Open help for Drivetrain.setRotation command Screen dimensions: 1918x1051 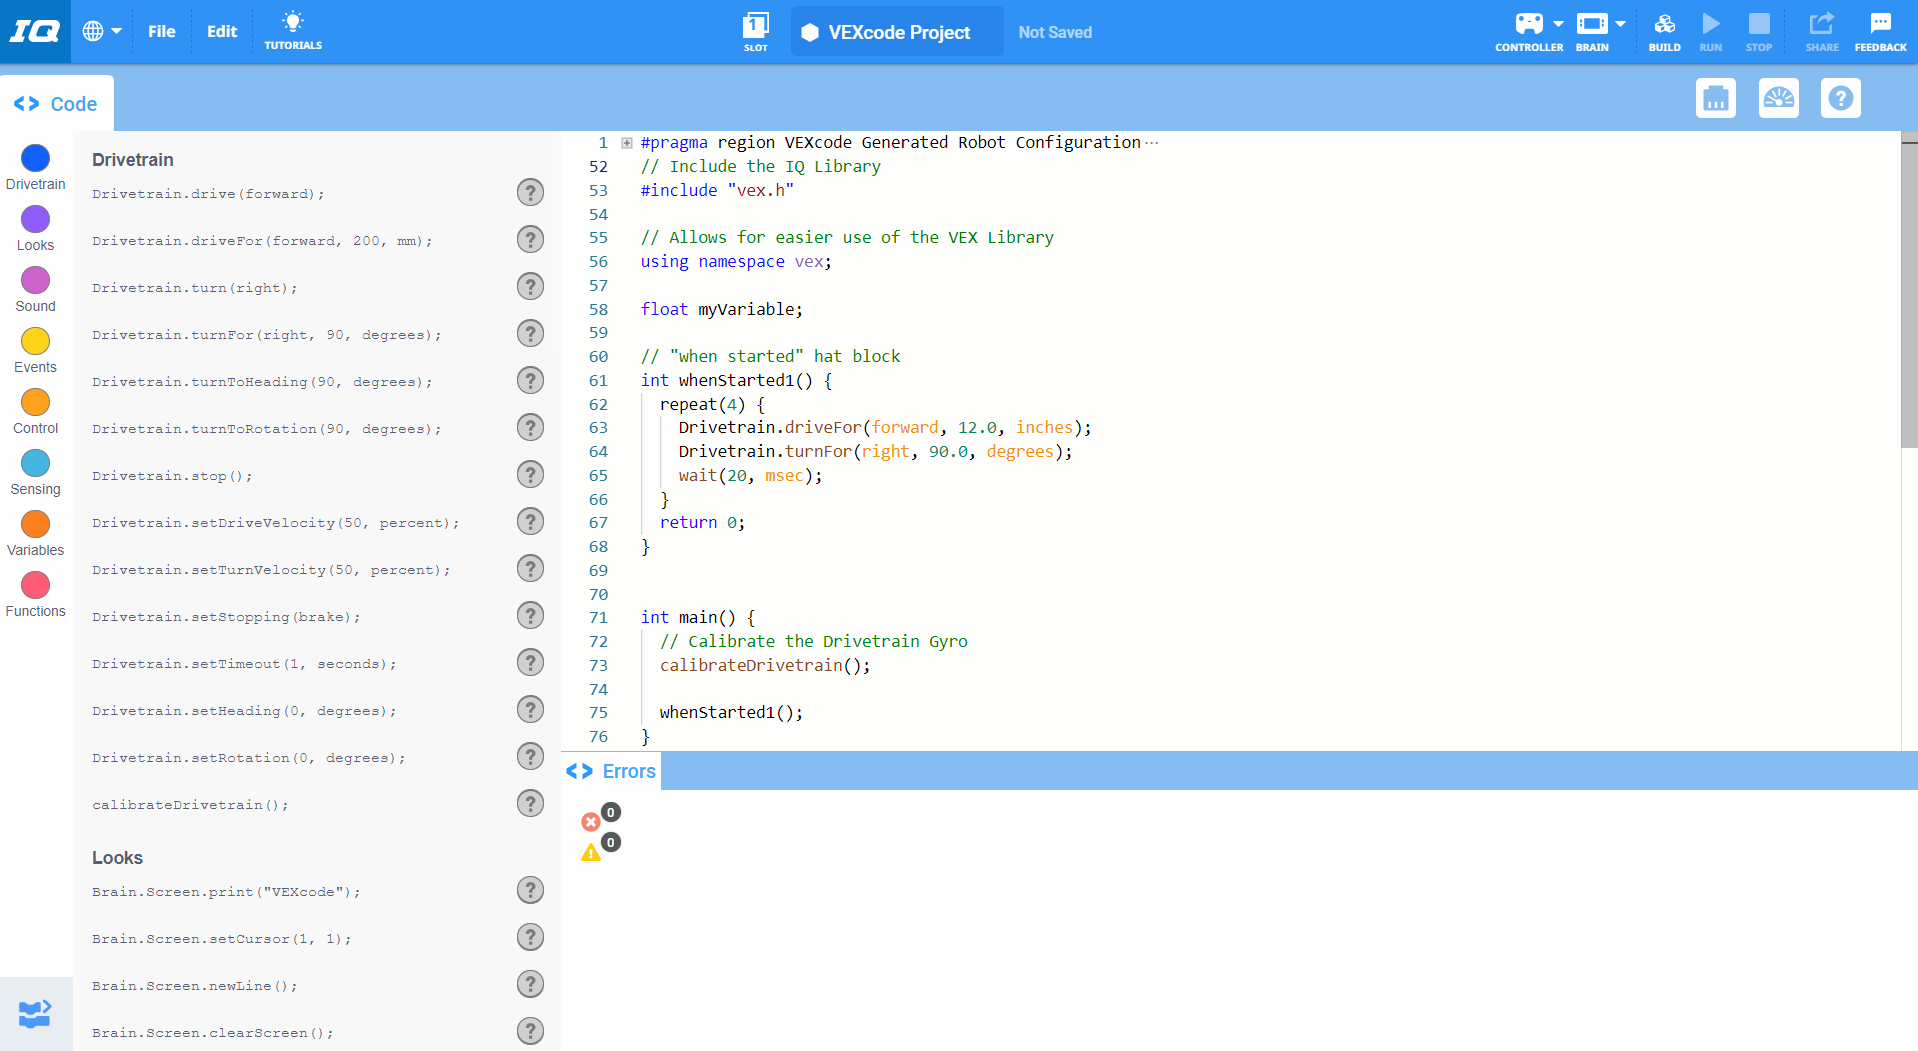530,756
